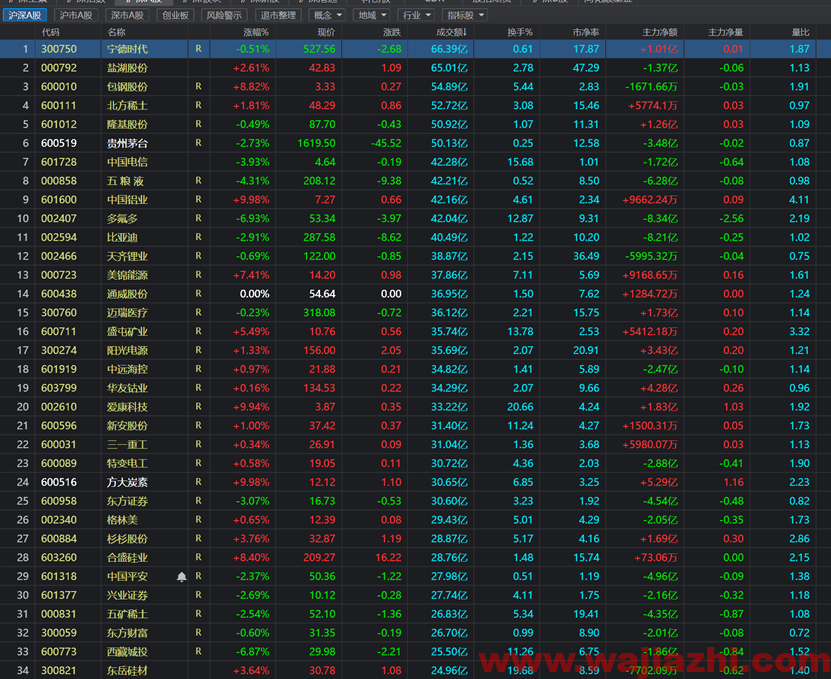Select stock 兴业证券
Viewport: 831px width, 679px height.
[x=127, y=595]
